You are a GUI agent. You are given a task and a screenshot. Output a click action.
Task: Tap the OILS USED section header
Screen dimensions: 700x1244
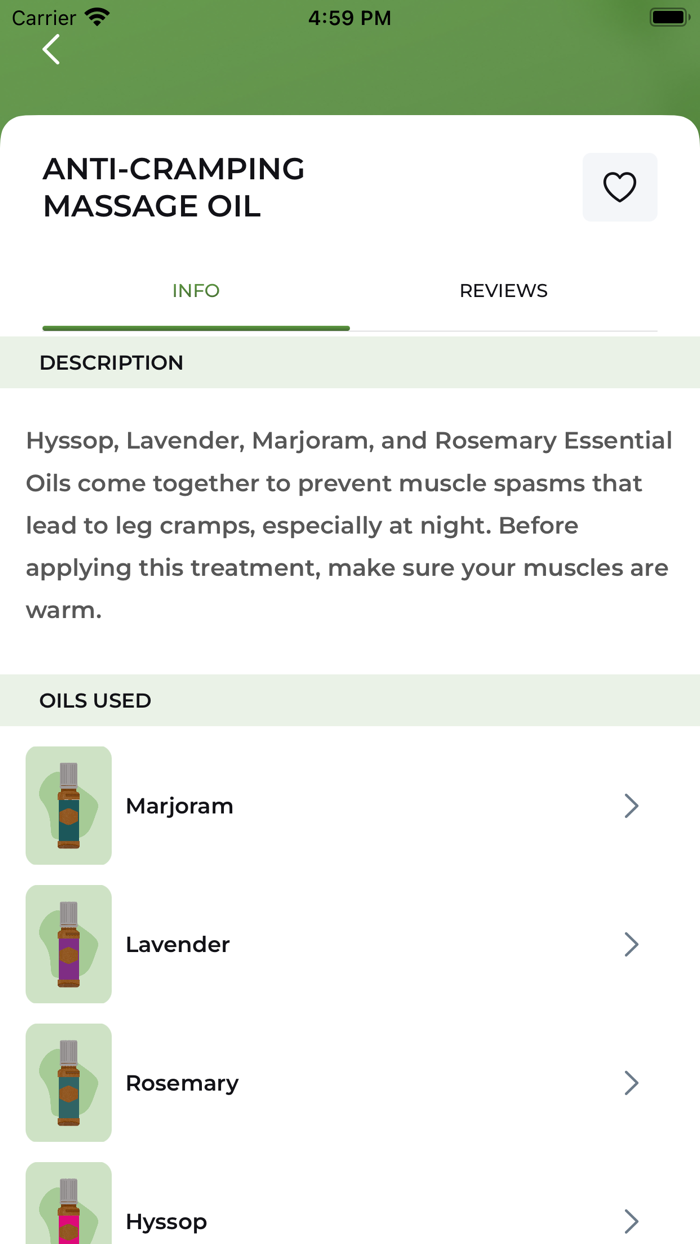click(95, 700)
